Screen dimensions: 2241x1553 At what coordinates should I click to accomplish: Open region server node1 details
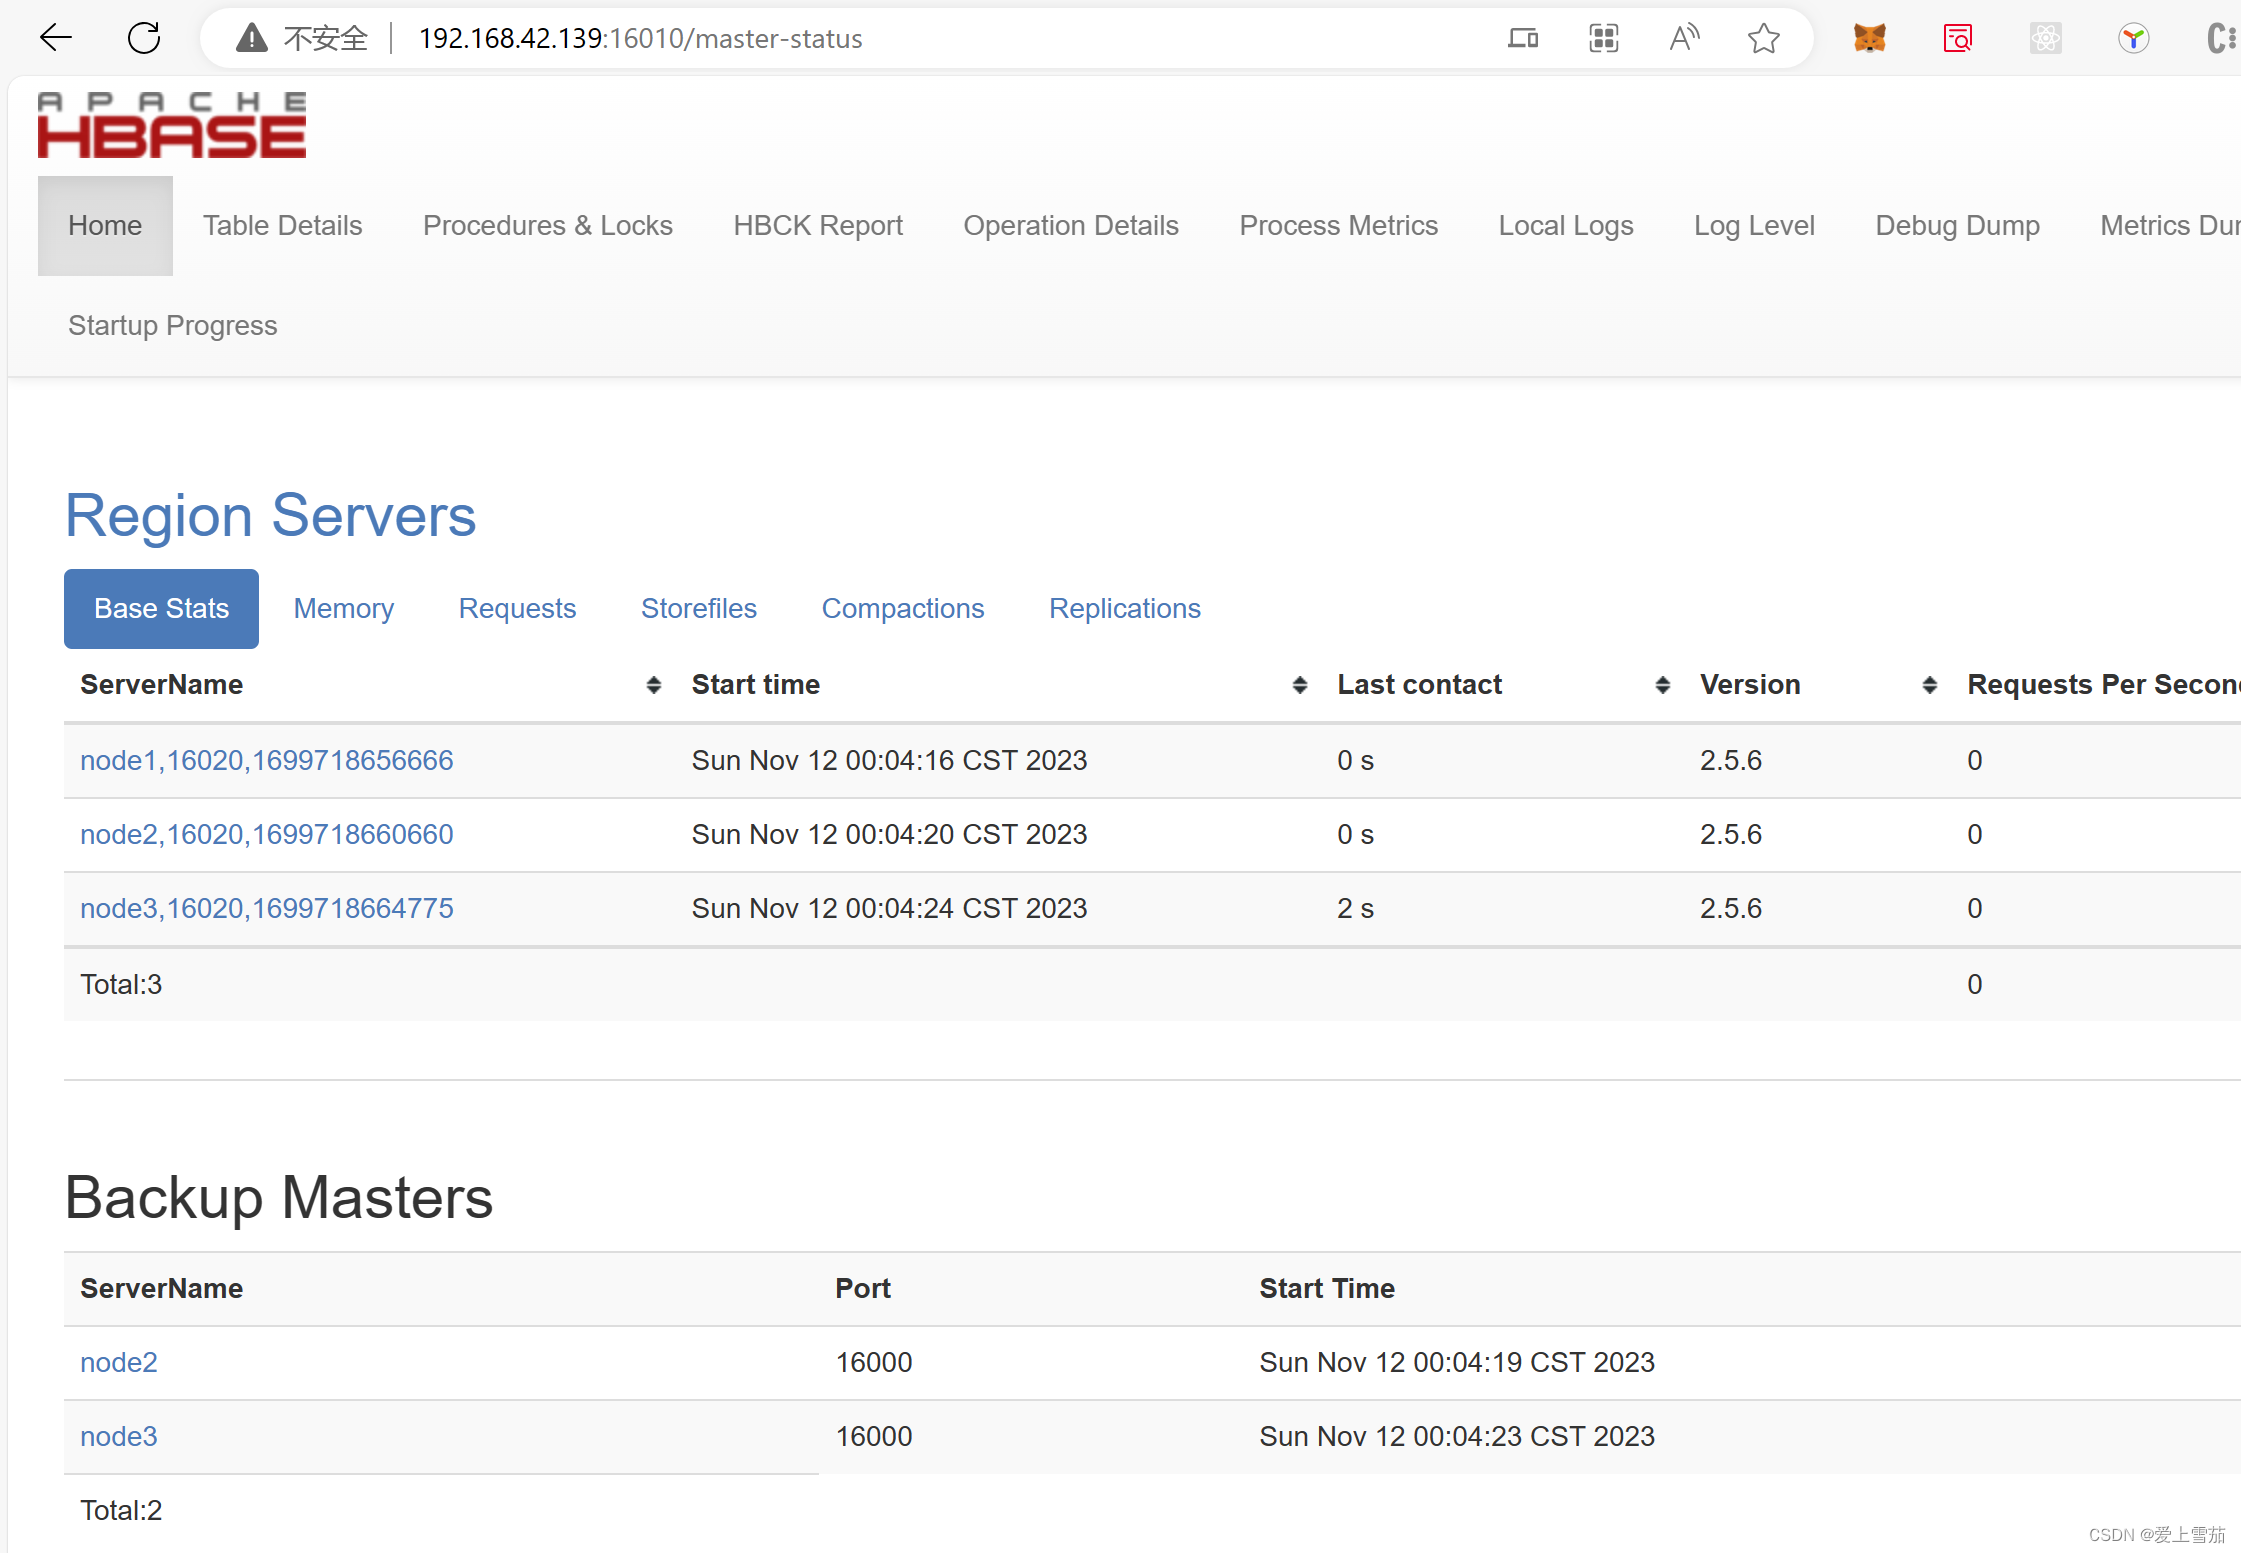tap(266, 760)
